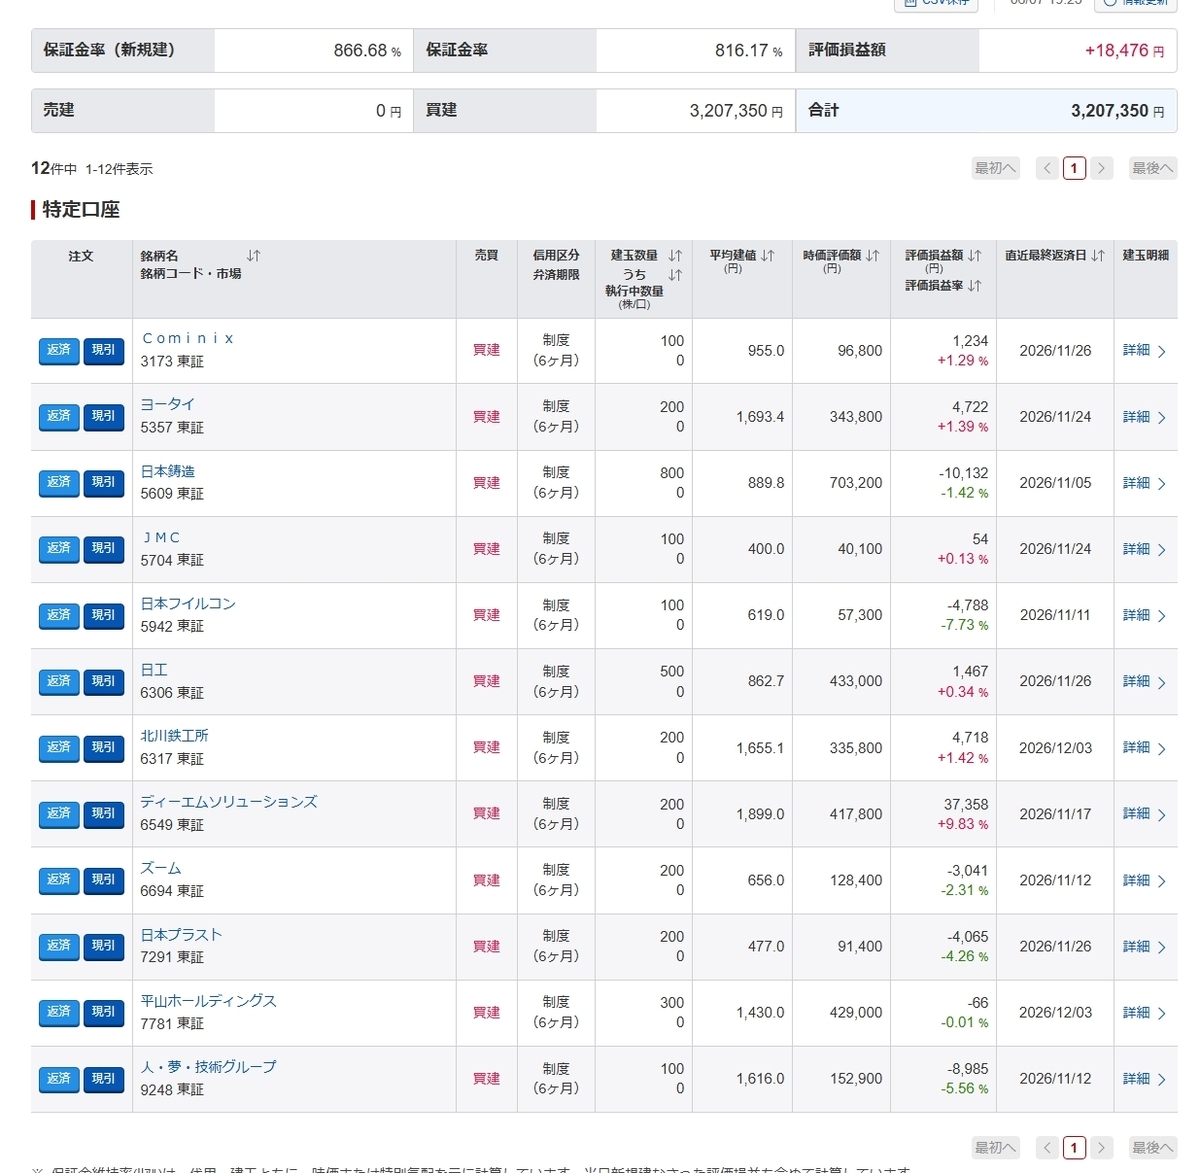Open 人・夢・技術グループ stock link

(x=209, y=1067)
